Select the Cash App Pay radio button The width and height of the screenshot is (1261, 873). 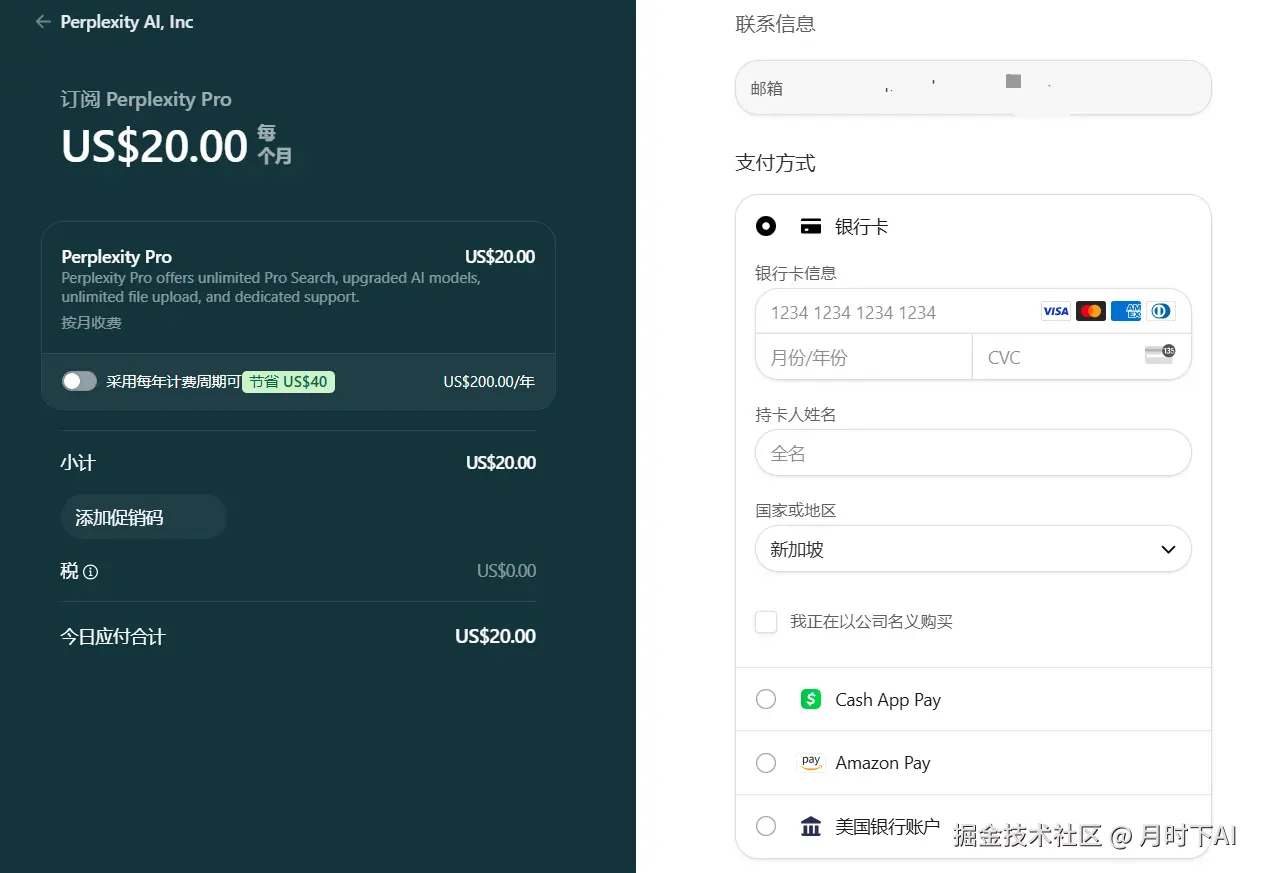point(766,699)
